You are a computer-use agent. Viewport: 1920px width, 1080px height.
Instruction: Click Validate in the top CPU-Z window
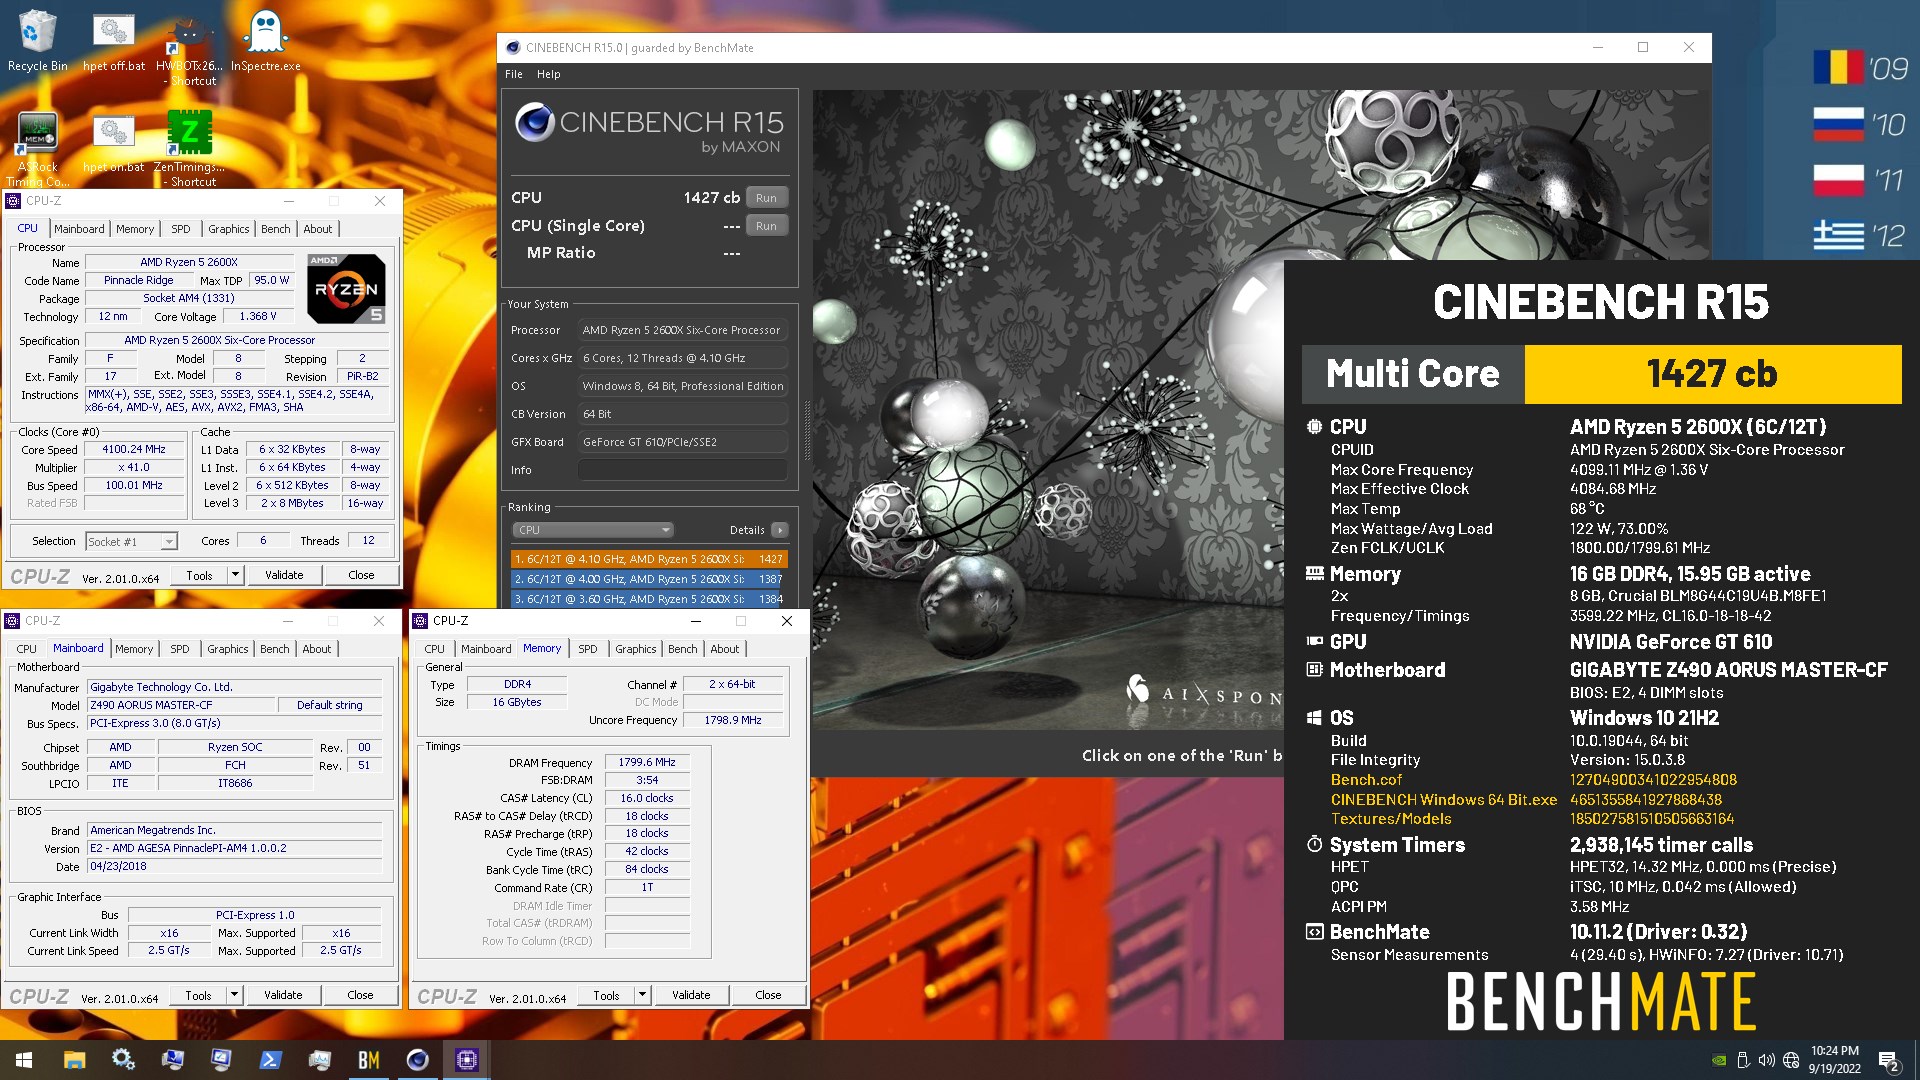[284, 575]
